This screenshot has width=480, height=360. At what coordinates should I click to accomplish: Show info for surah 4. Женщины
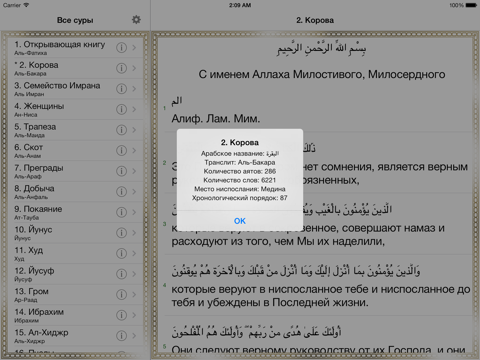(x=121, y=109)
